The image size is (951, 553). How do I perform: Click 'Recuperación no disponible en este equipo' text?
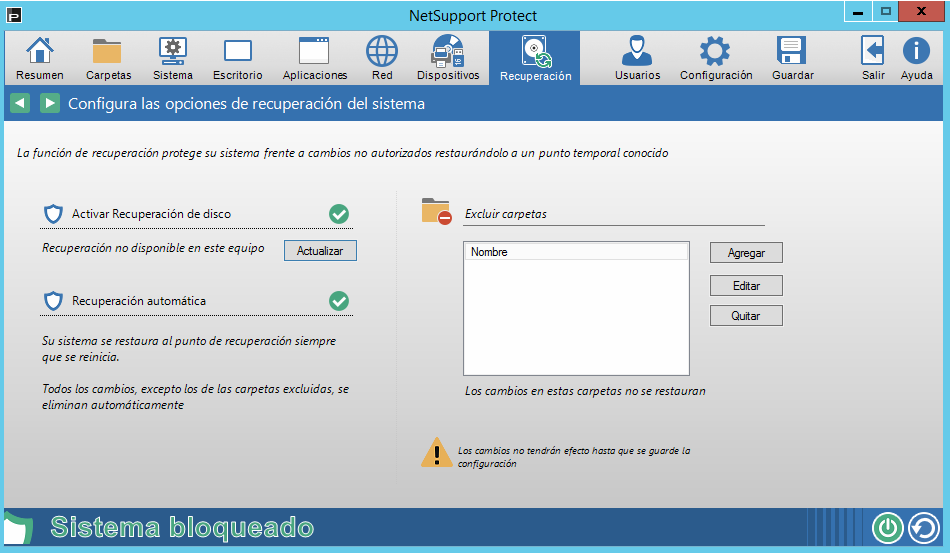(153, 248)
